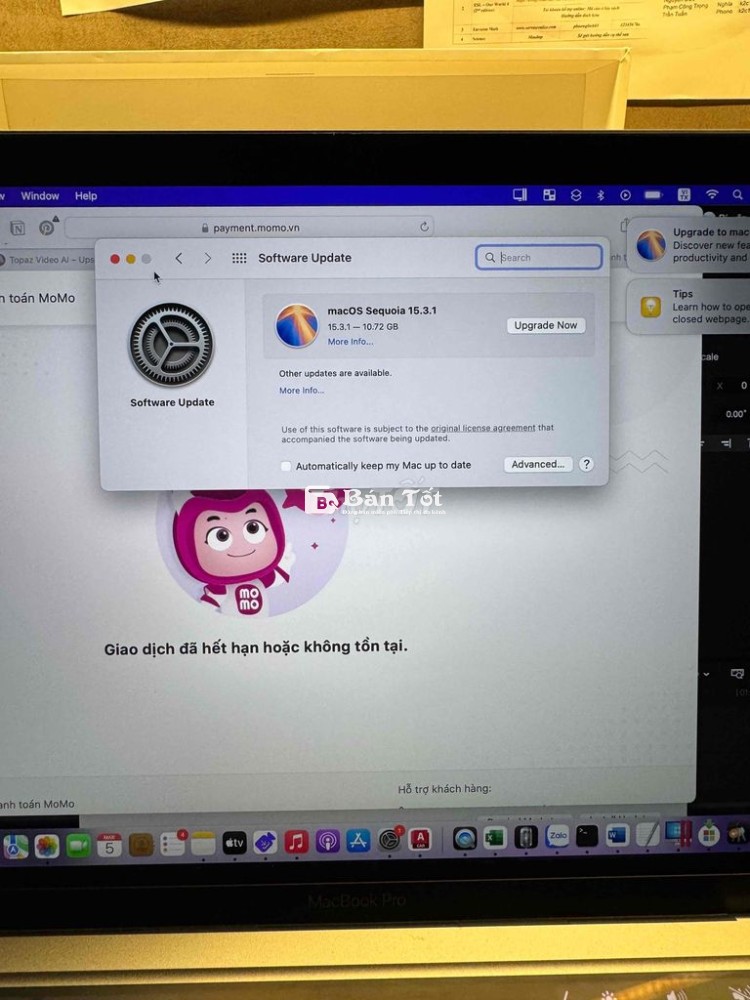Click the Software Update gear icon
This screenshot has width=750, height=1000.
point(171,344)
